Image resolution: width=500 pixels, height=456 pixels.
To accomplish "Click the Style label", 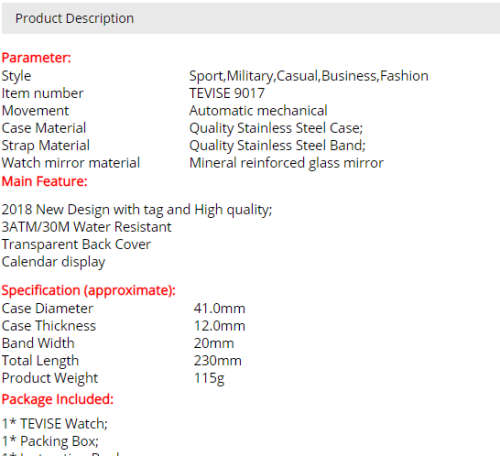I will (x=16, y=76).
